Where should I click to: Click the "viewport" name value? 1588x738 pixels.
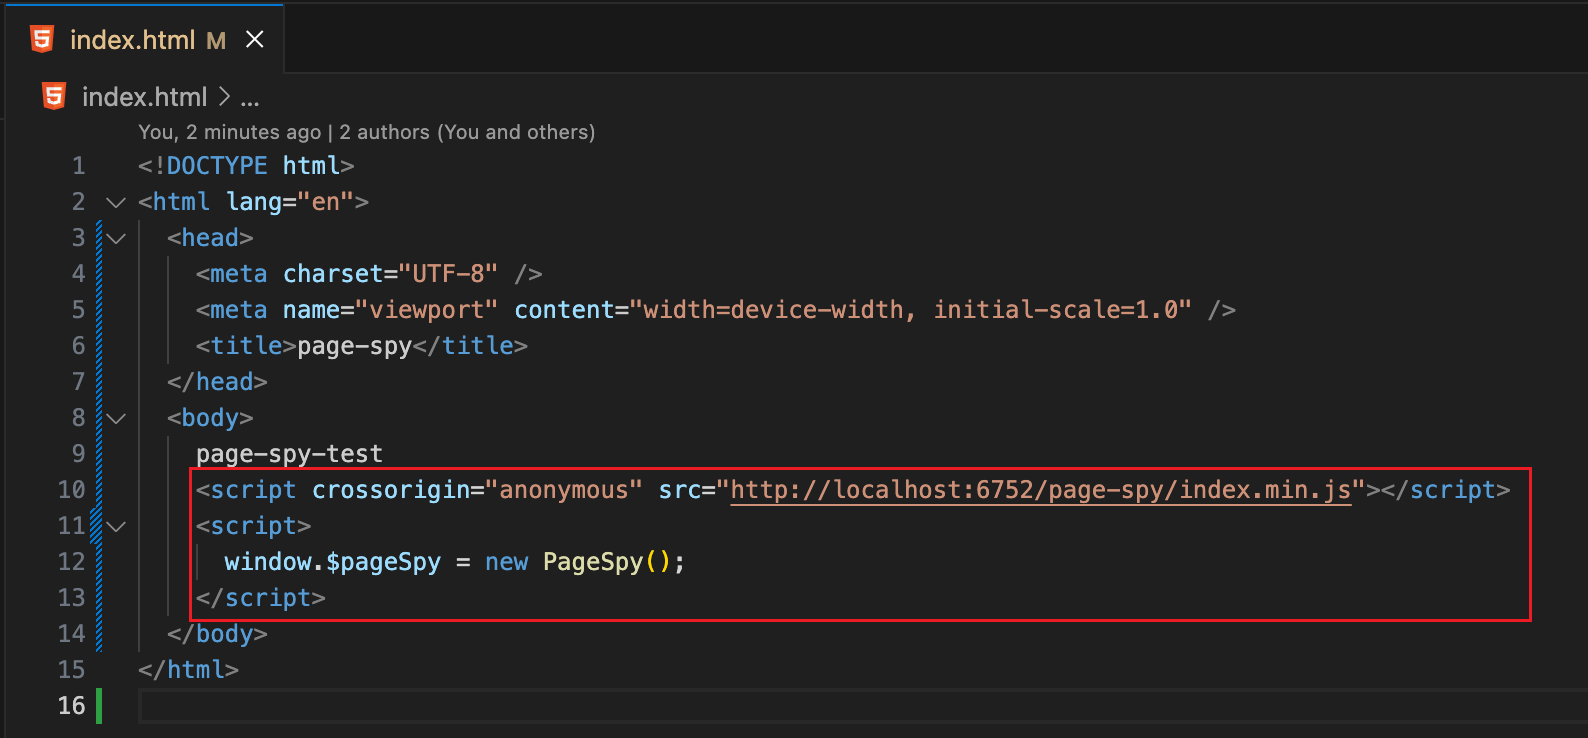pos(427,310)
